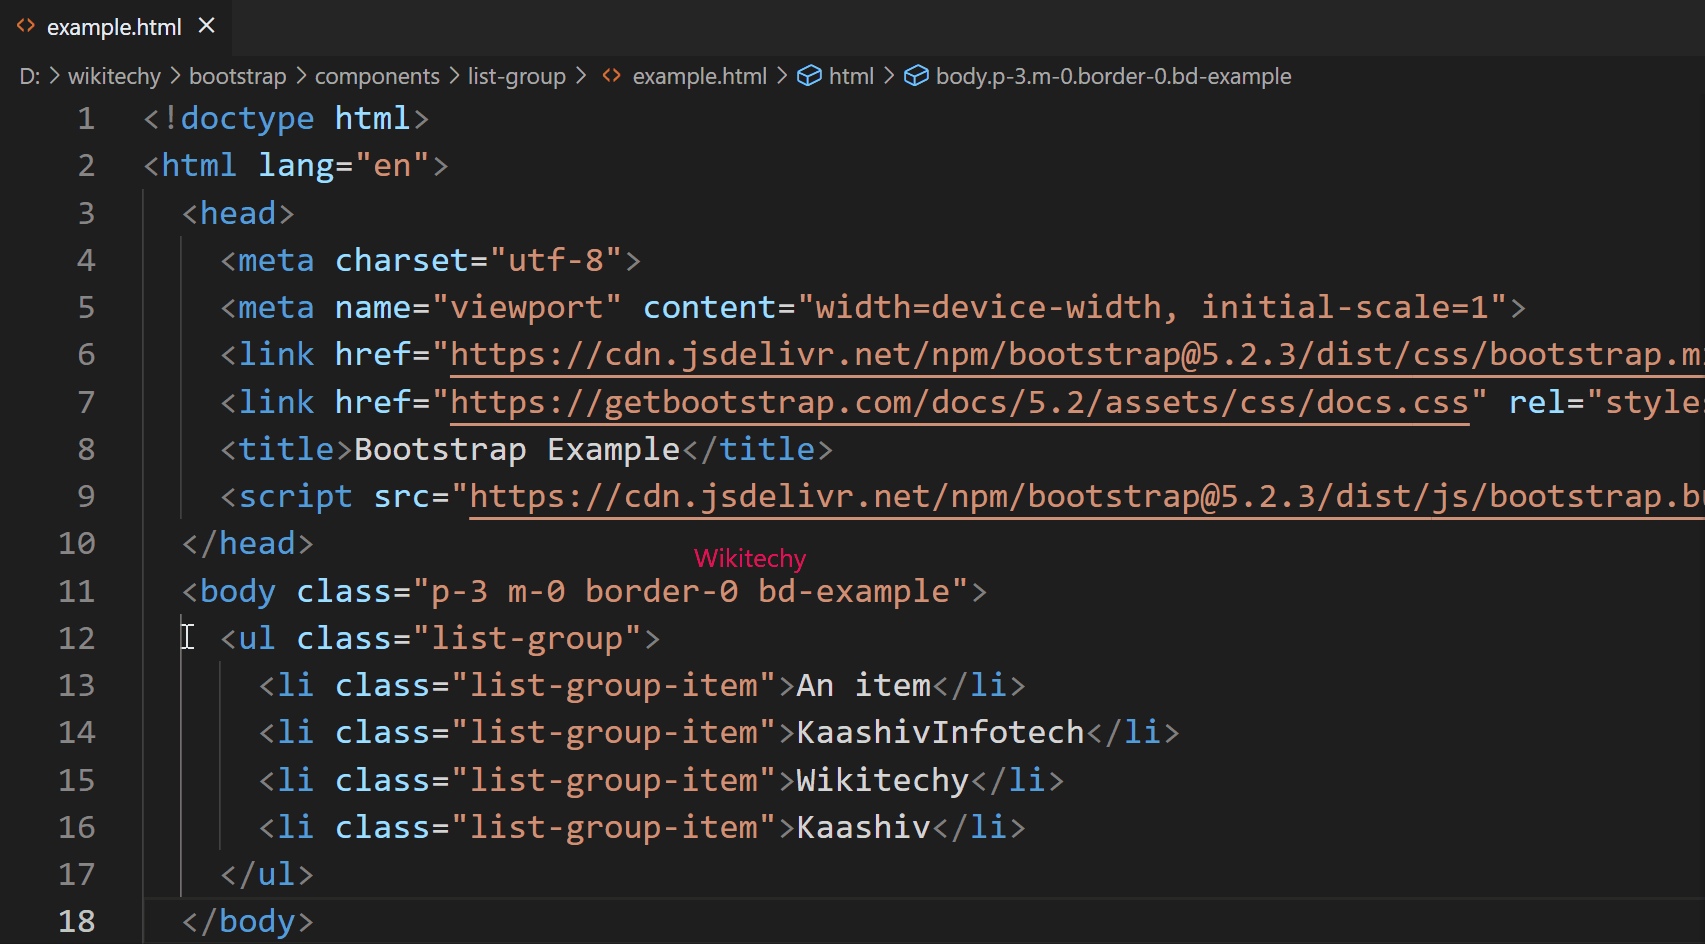Open the components breadcrumb dropdown
Viewport: 1705px width, 944px height.
377,76
